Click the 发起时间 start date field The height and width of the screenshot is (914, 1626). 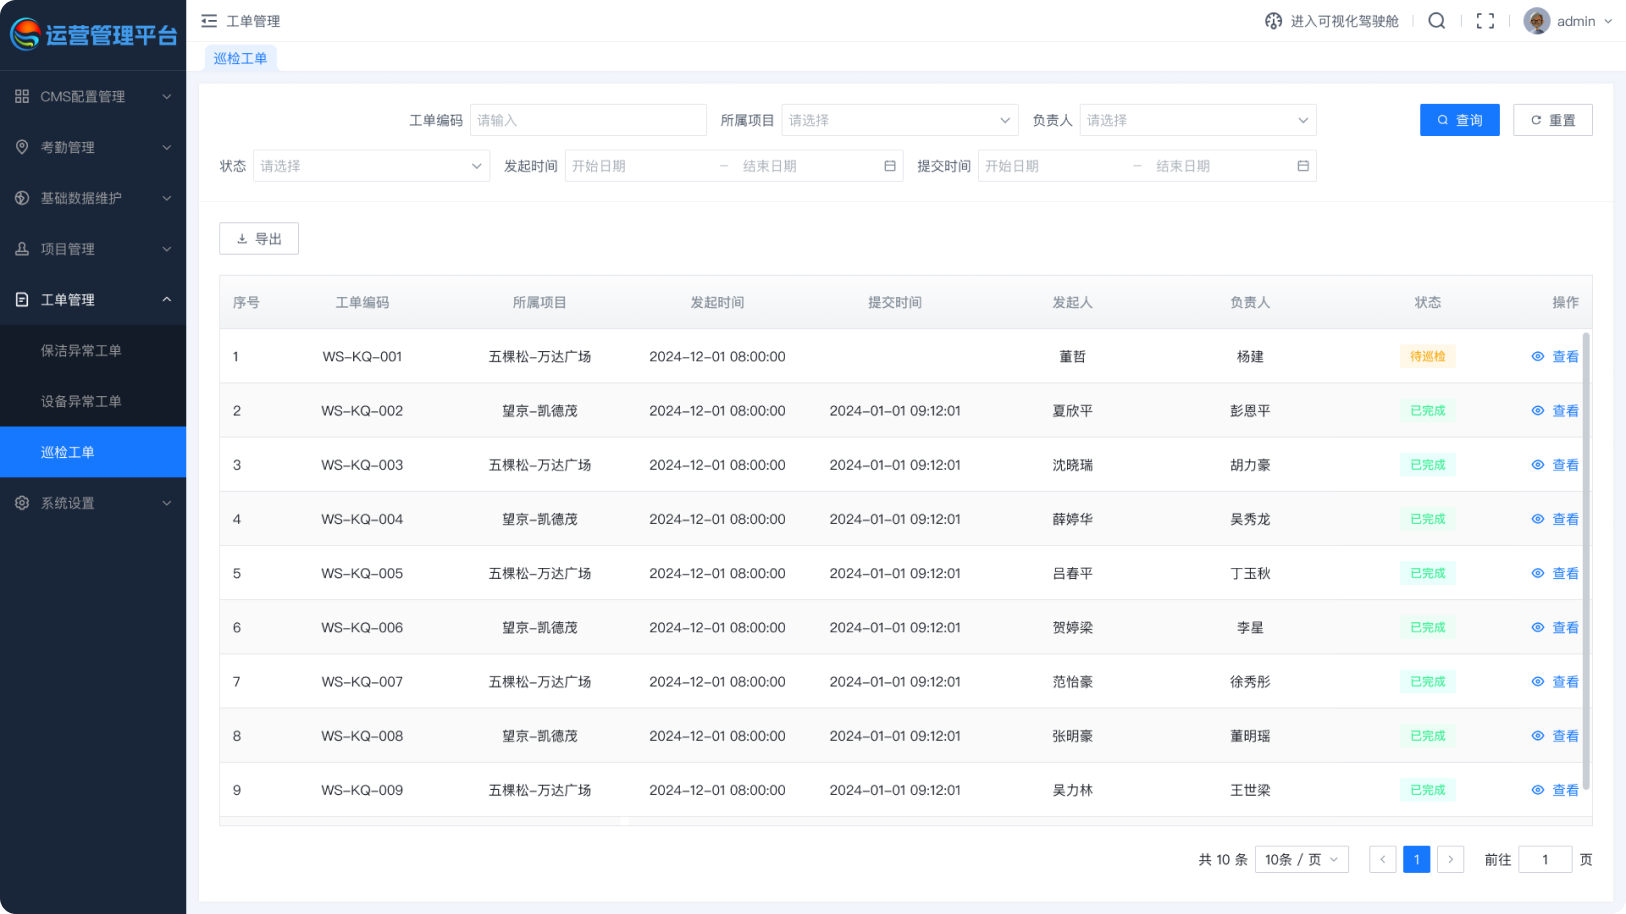pyautogui.click(x=640, y=166)
